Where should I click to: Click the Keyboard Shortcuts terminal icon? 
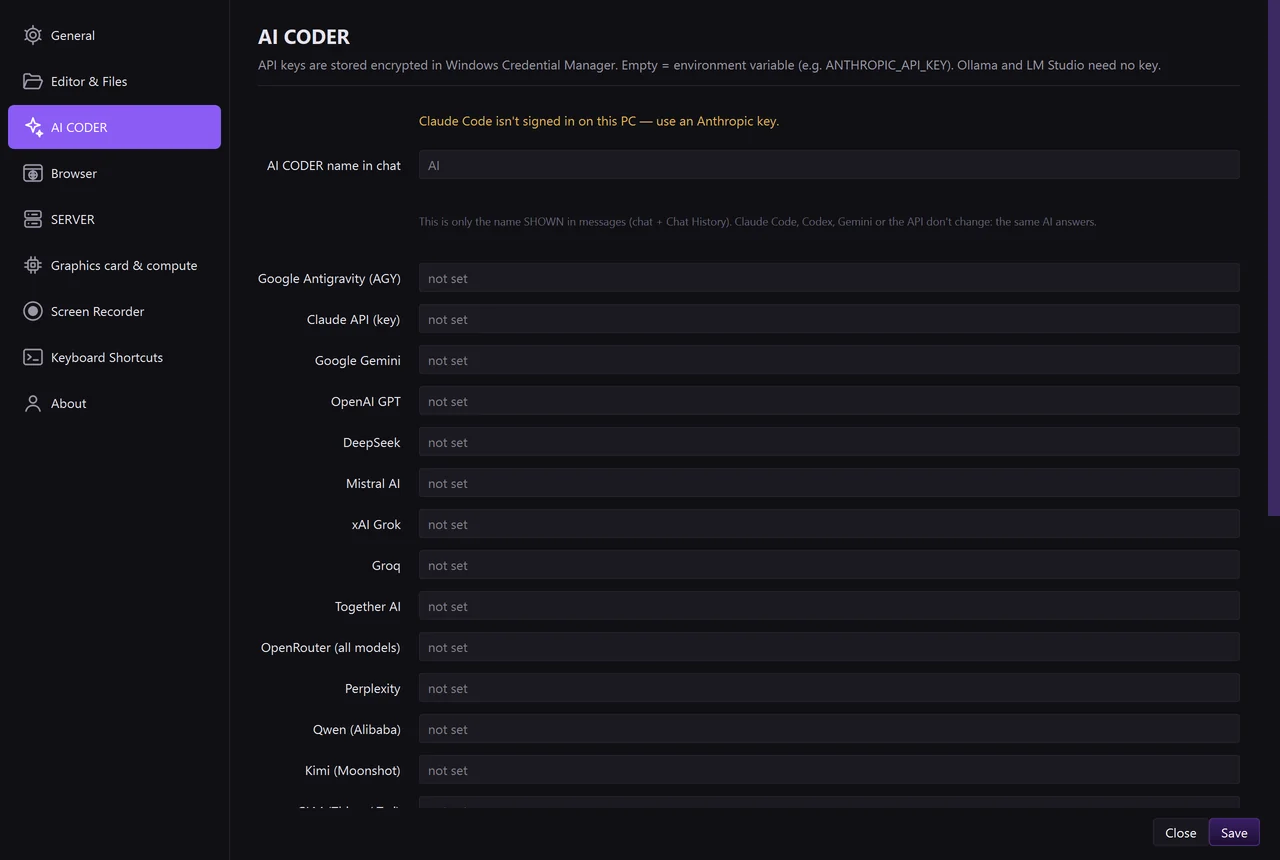tap(33, 357)
